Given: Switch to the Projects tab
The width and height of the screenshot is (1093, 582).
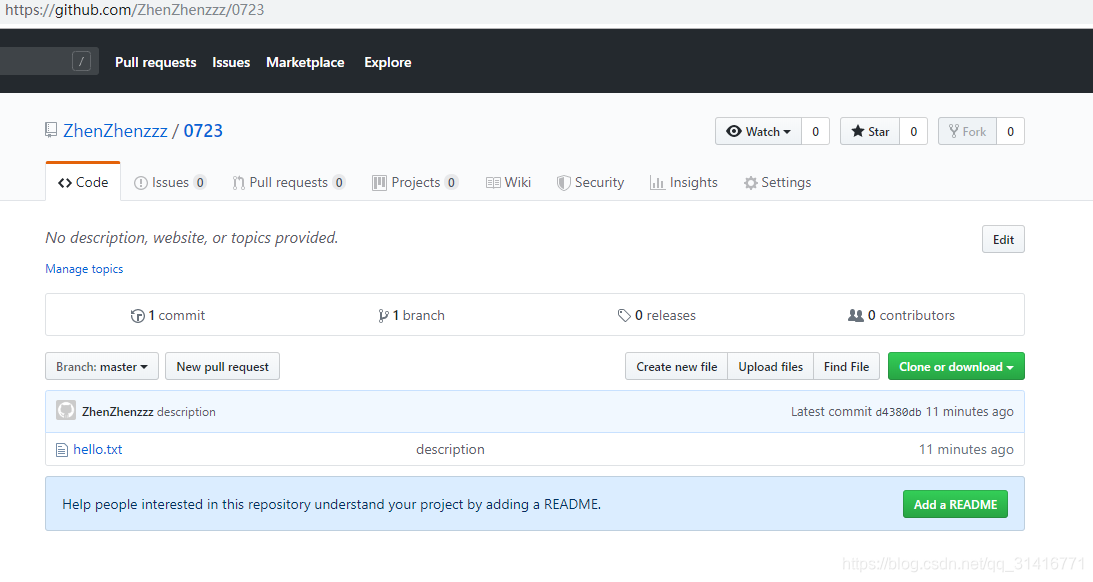Looking at the screenshot, I should (415, 183).
